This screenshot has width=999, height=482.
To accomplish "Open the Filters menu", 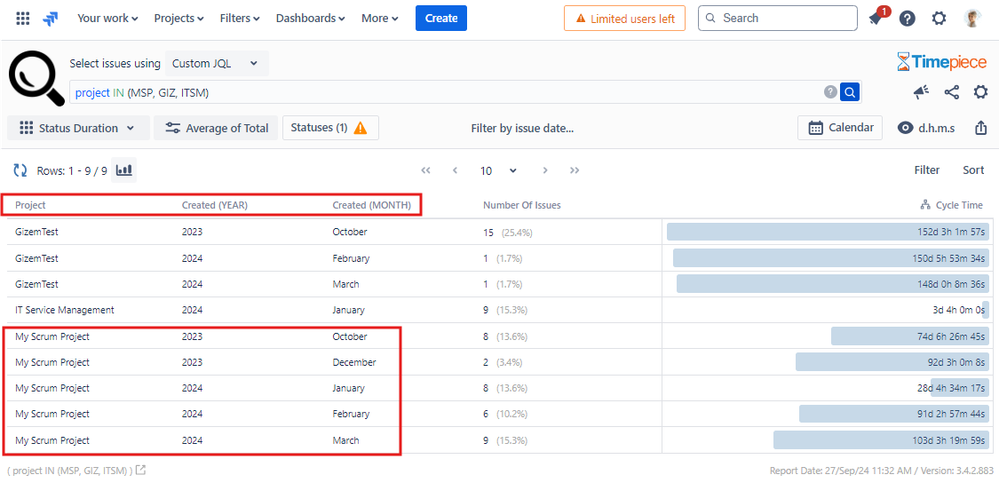I will 240,18.
